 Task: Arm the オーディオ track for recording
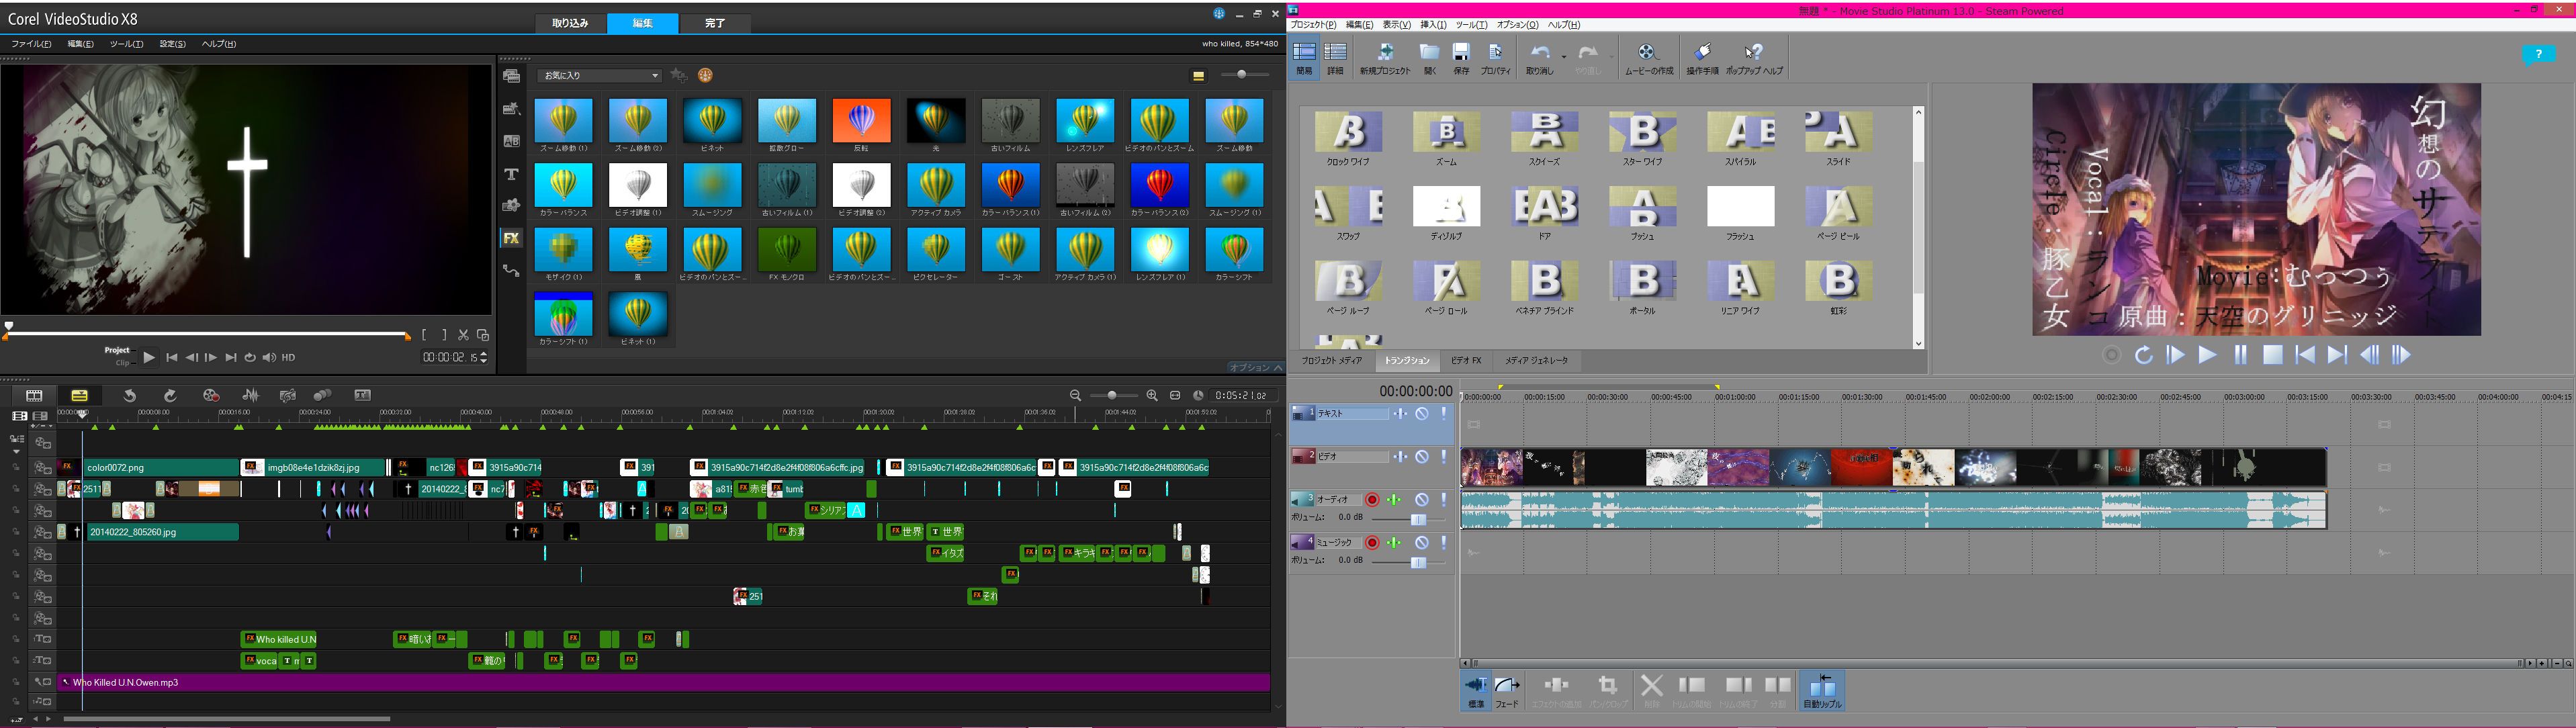1373,500
